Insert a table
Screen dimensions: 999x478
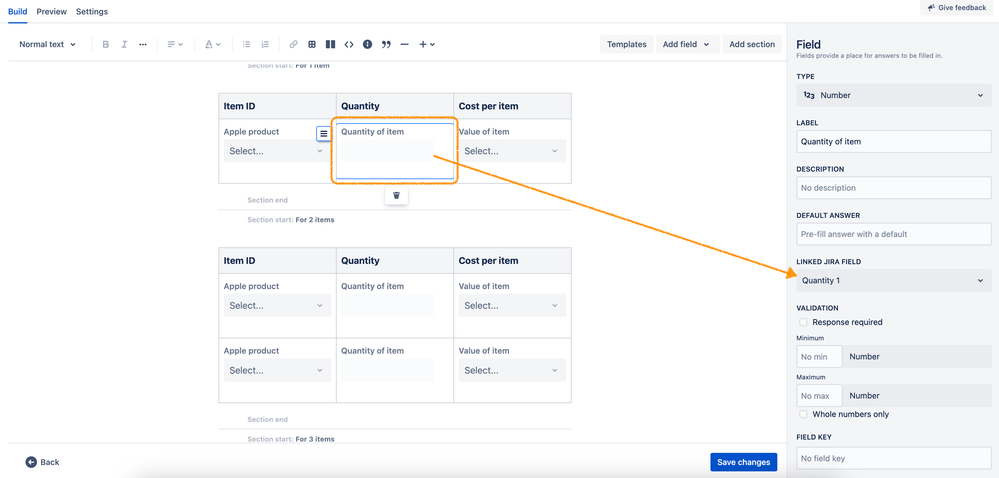pyautogui.click(x=312, y=45)
